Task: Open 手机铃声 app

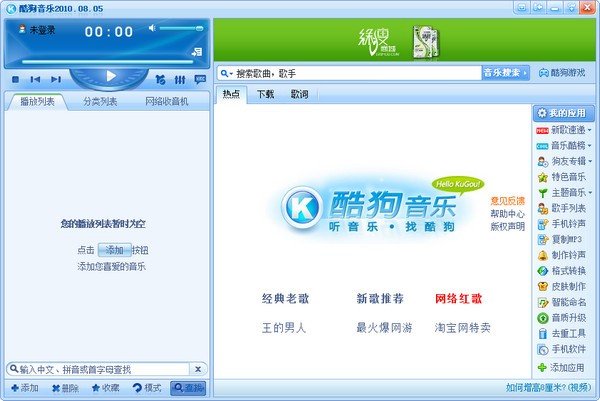Action: tap(562, 224)
